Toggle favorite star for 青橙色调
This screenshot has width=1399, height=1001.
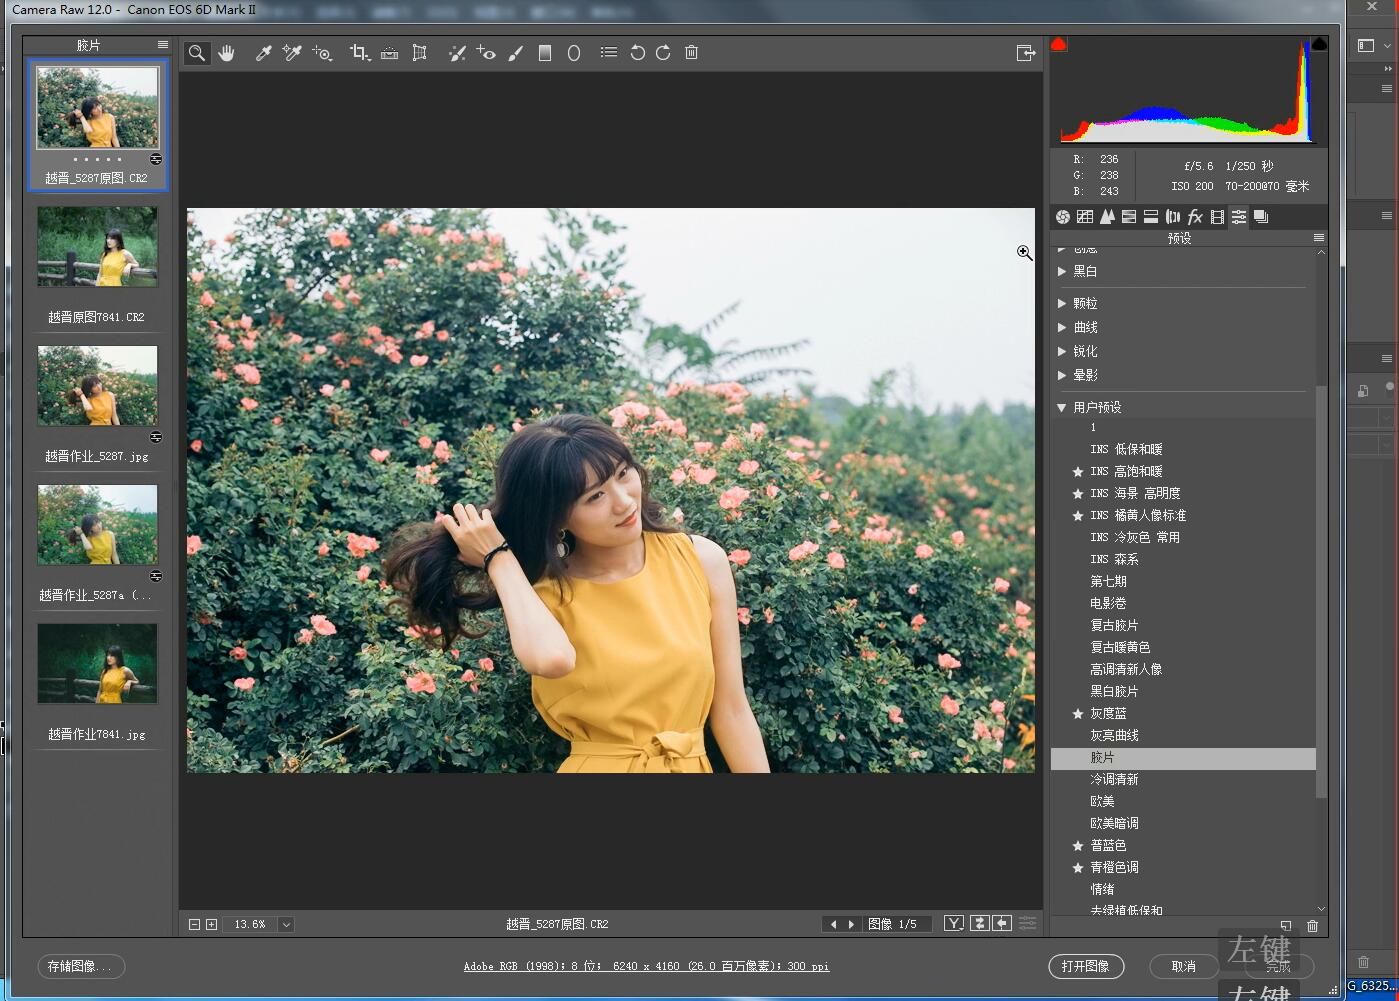[x=1078, y=868]
